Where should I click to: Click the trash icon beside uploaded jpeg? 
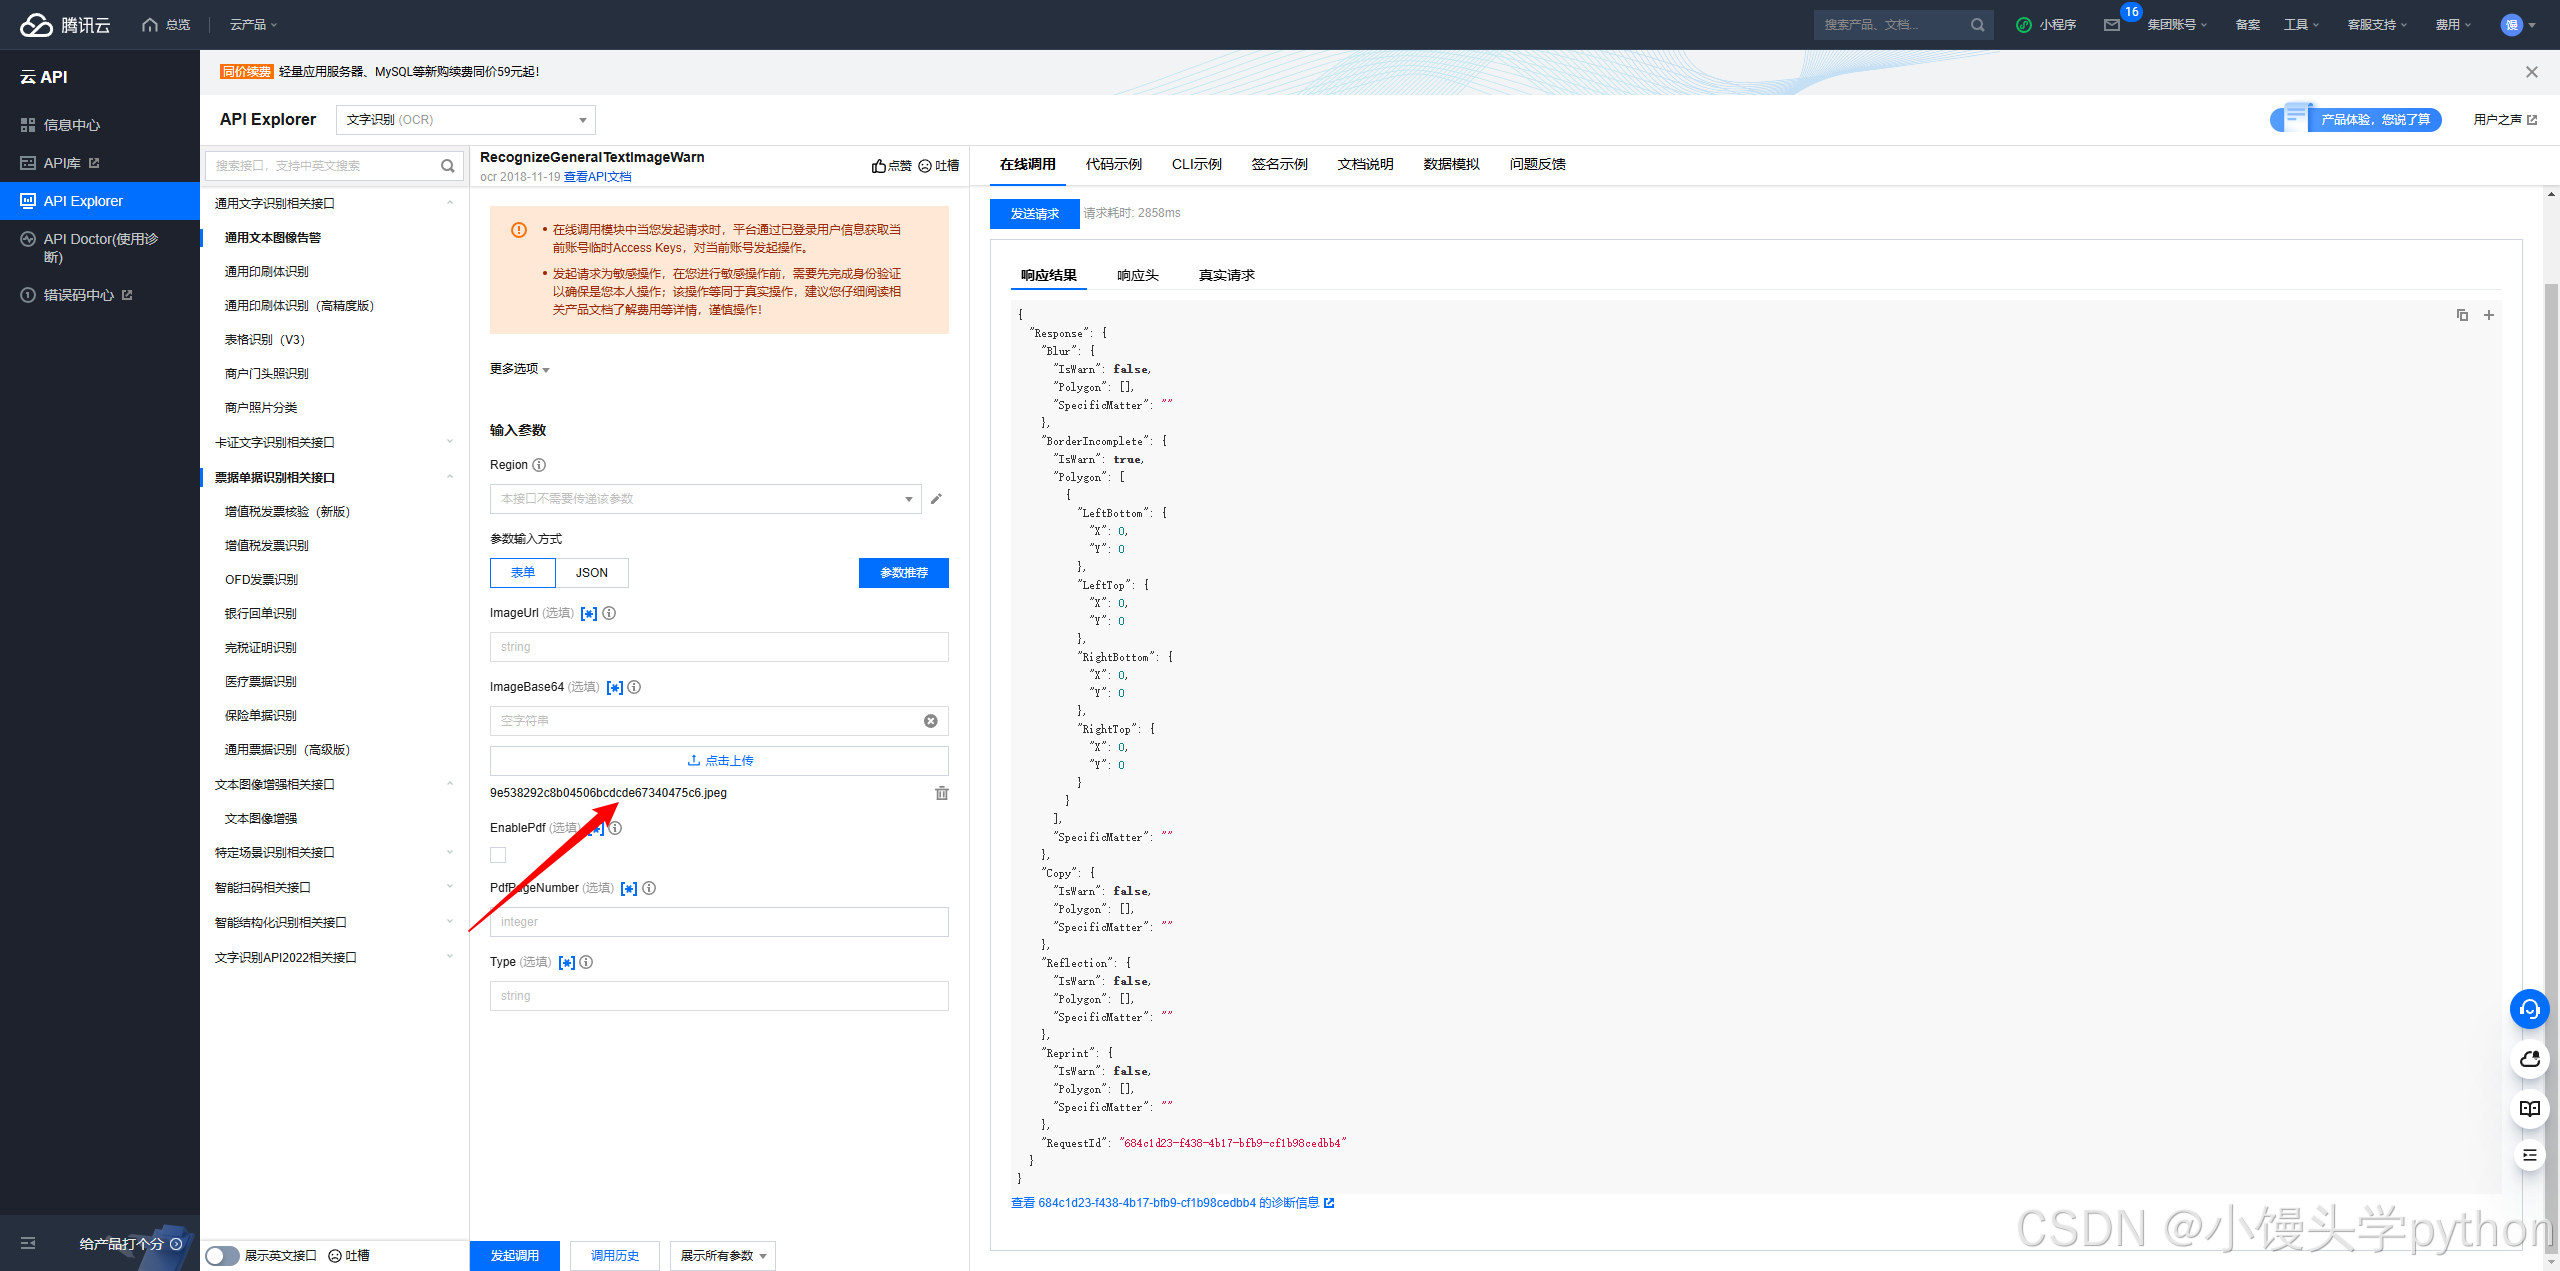(x=941, y=793)
